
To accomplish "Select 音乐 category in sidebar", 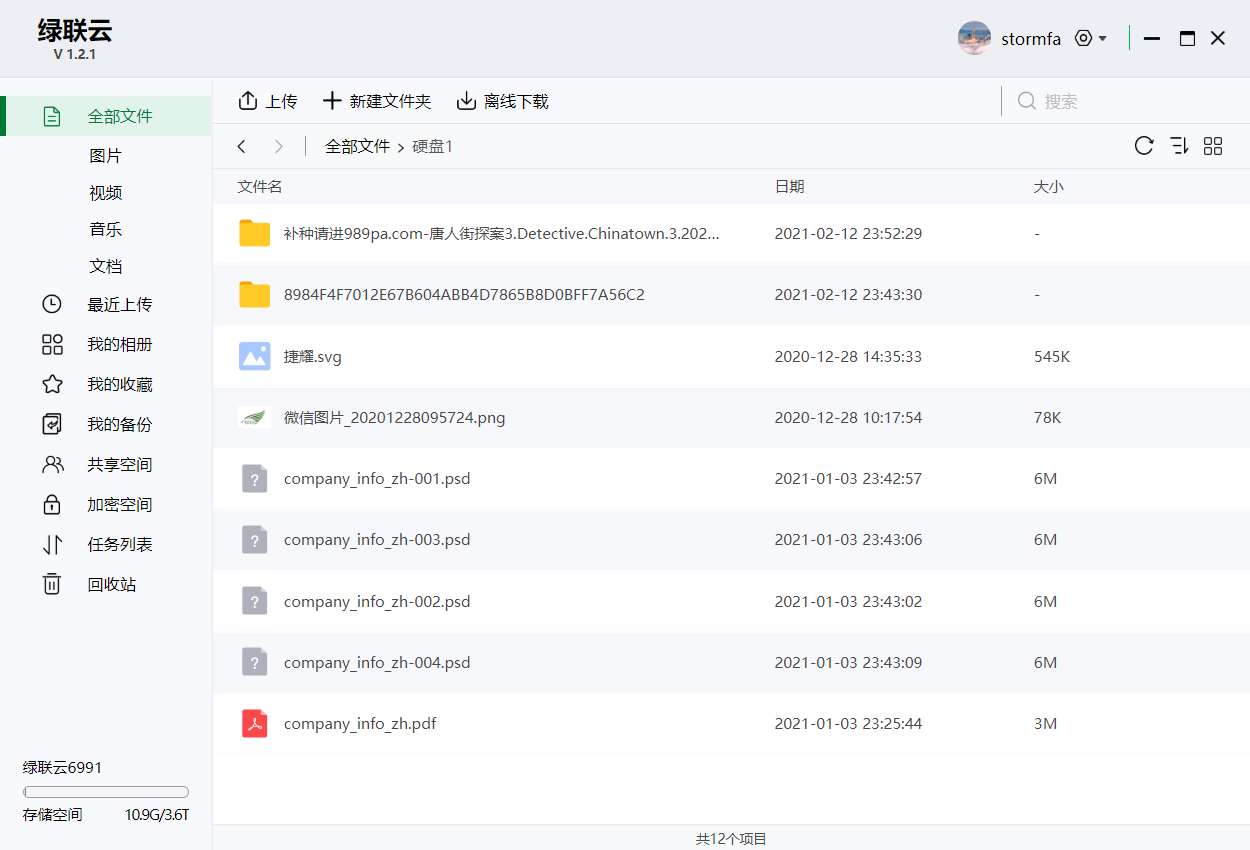I will (x=105, y=229).
